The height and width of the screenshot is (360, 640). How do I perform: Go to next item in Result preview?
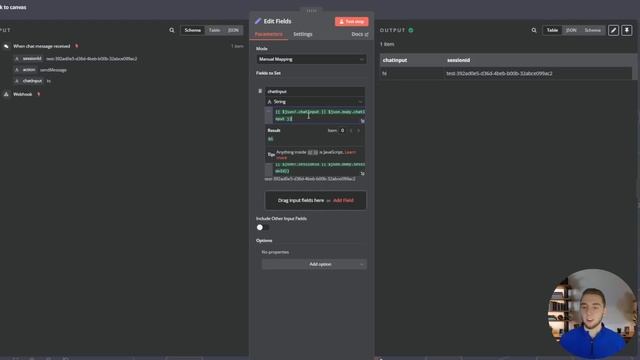[358, 131]
